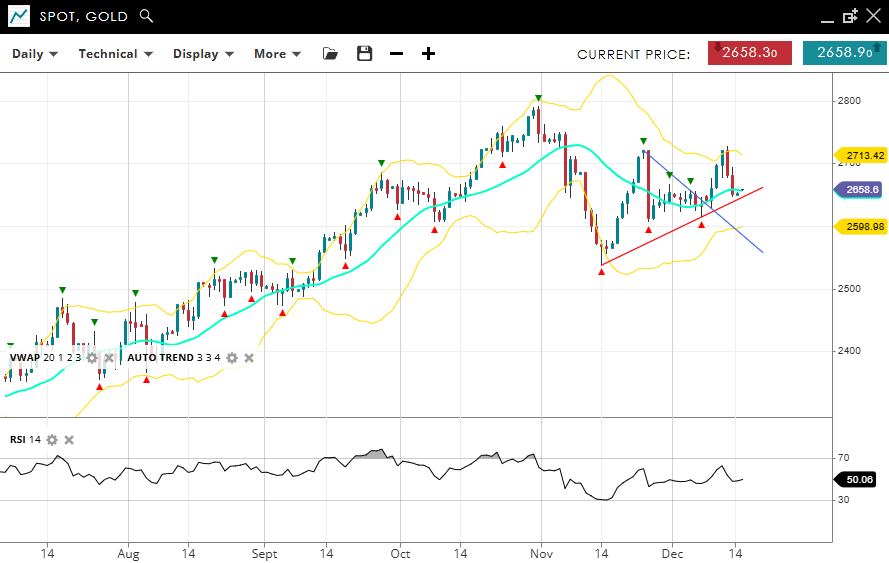Image resolution: width=889 pixels, height=563 pixels.
Task: Remove the RSI indicator
Action: coord(69,440)
